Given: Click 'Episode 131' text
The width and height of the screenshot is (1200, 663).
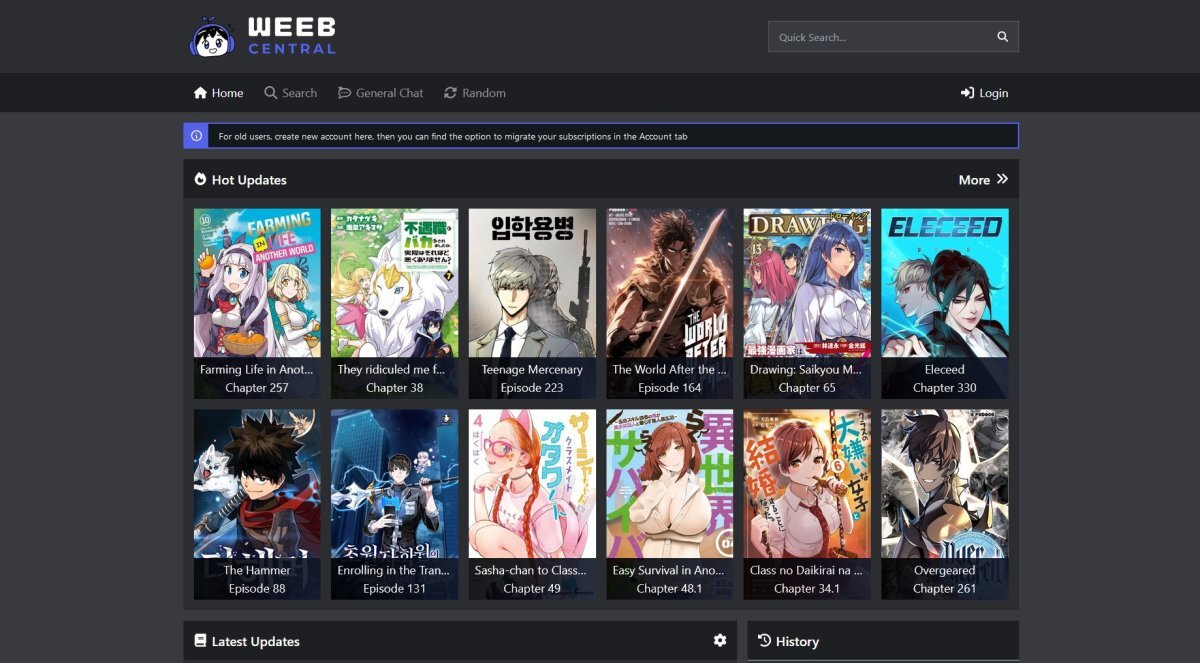Looking at the screenshot, I should (395, 589).
